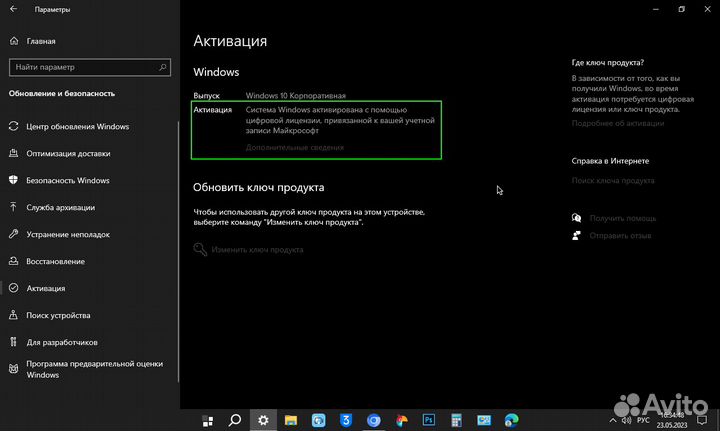Viewport: 720px width, 431px height.
Task: Select Для разработчиков option
Action: [x=62, y=342]
